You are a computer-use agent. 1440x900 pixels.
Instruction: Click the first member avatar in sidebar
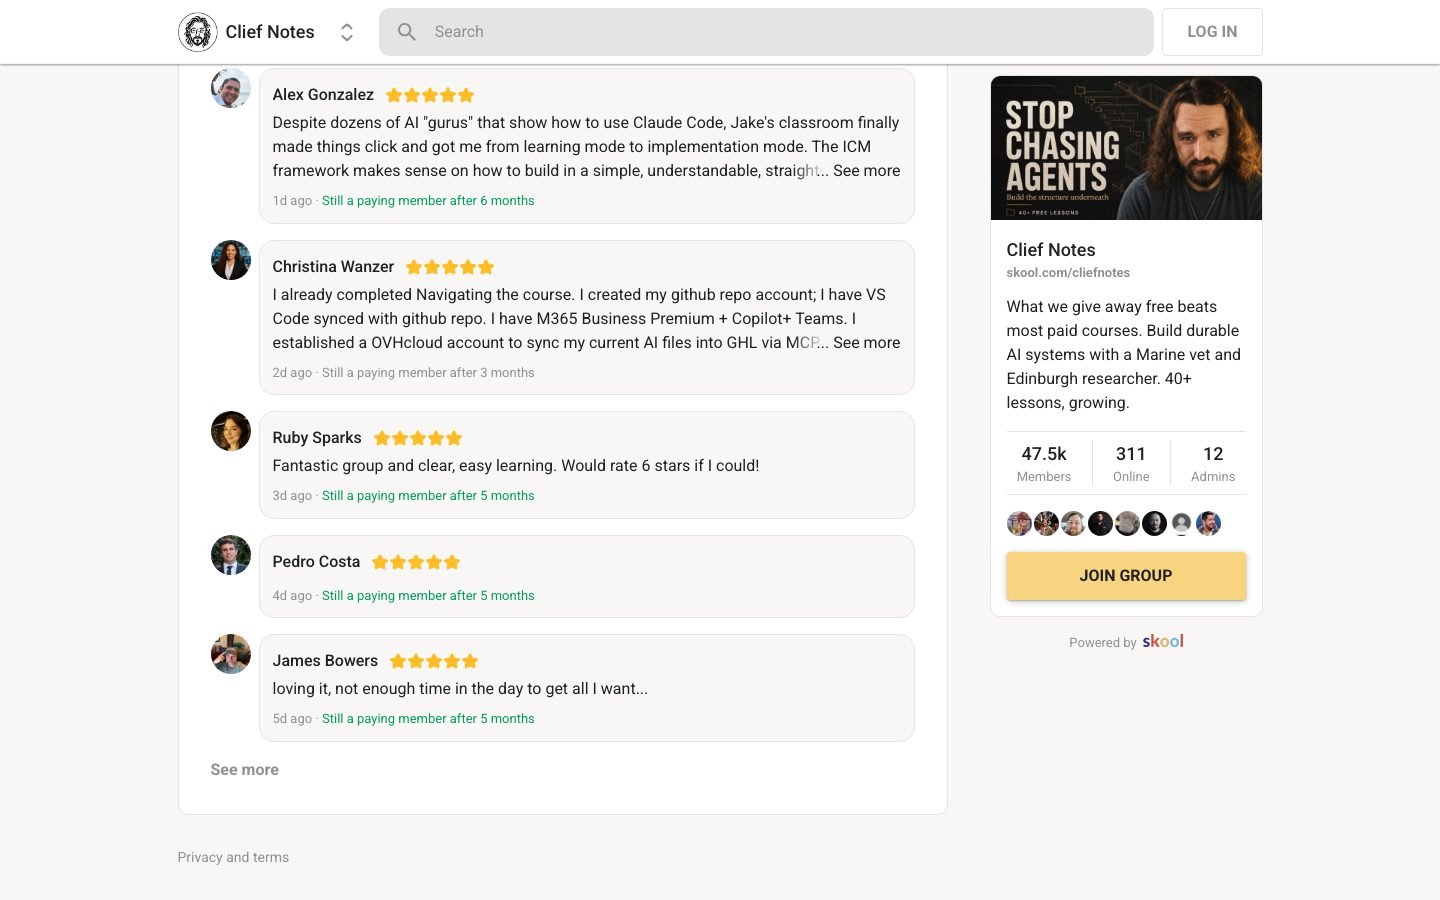1019,523
